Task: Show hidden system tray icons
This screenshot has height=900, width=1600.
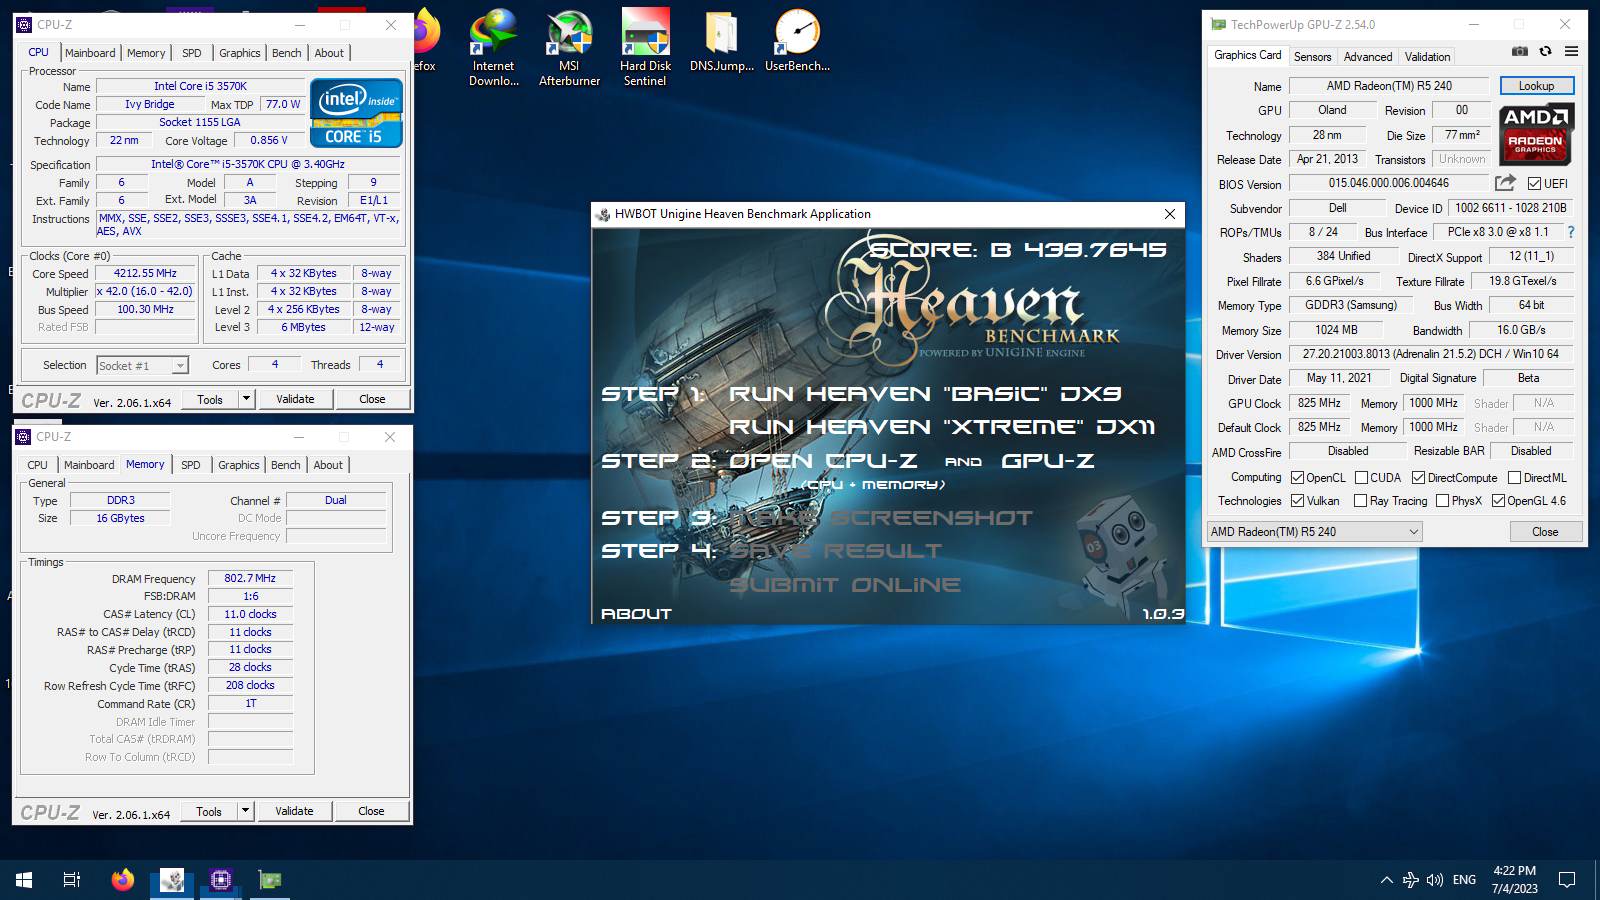Action: (1386, 880)
